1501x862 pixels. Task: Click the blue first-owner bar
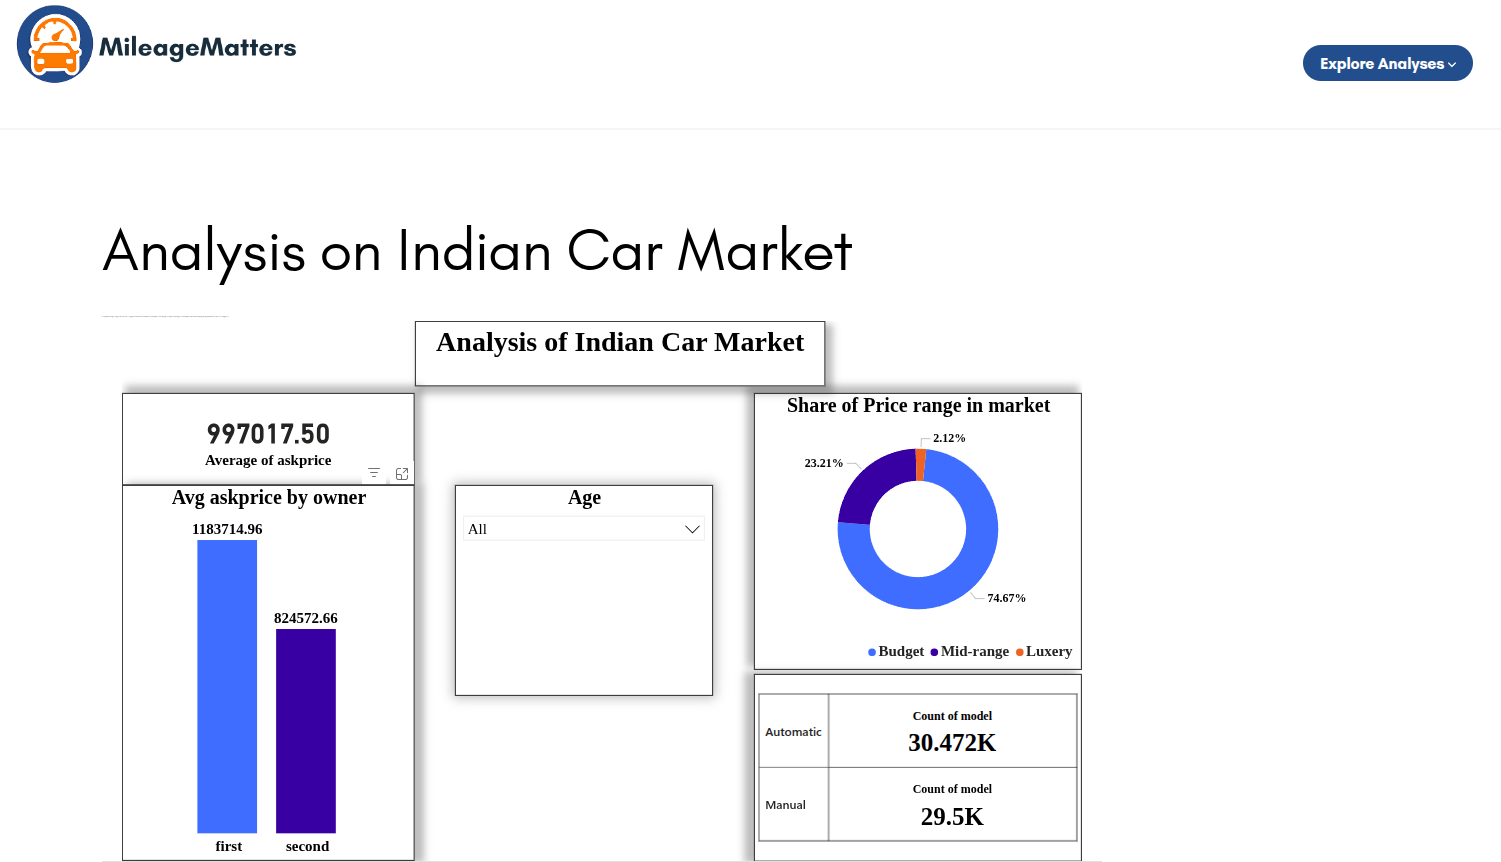(x=227, y=685)
